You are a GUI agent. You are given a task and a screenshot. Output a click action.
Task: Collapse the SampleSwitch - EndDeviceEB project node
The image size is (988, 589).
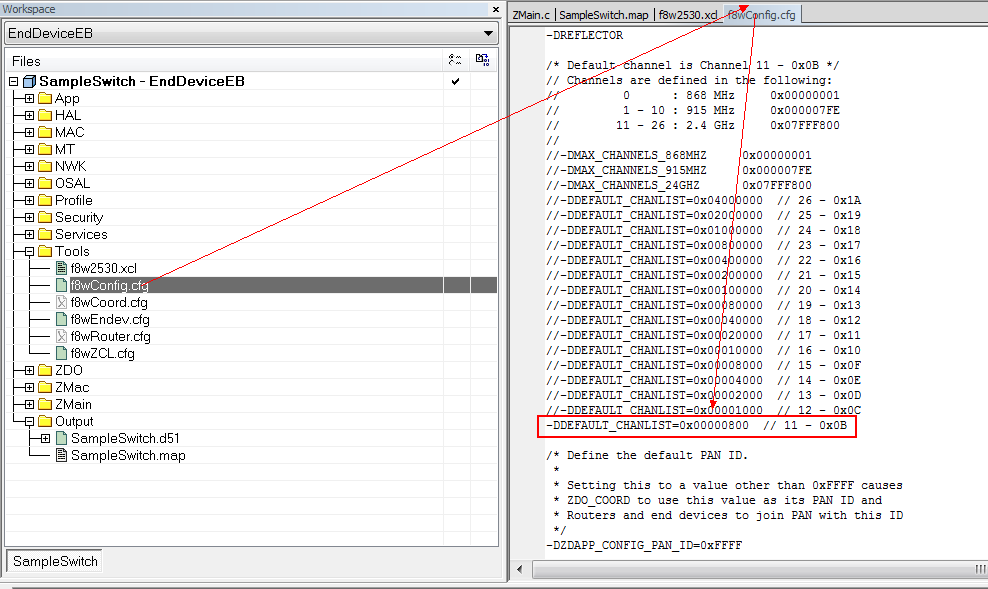point(14,82)
